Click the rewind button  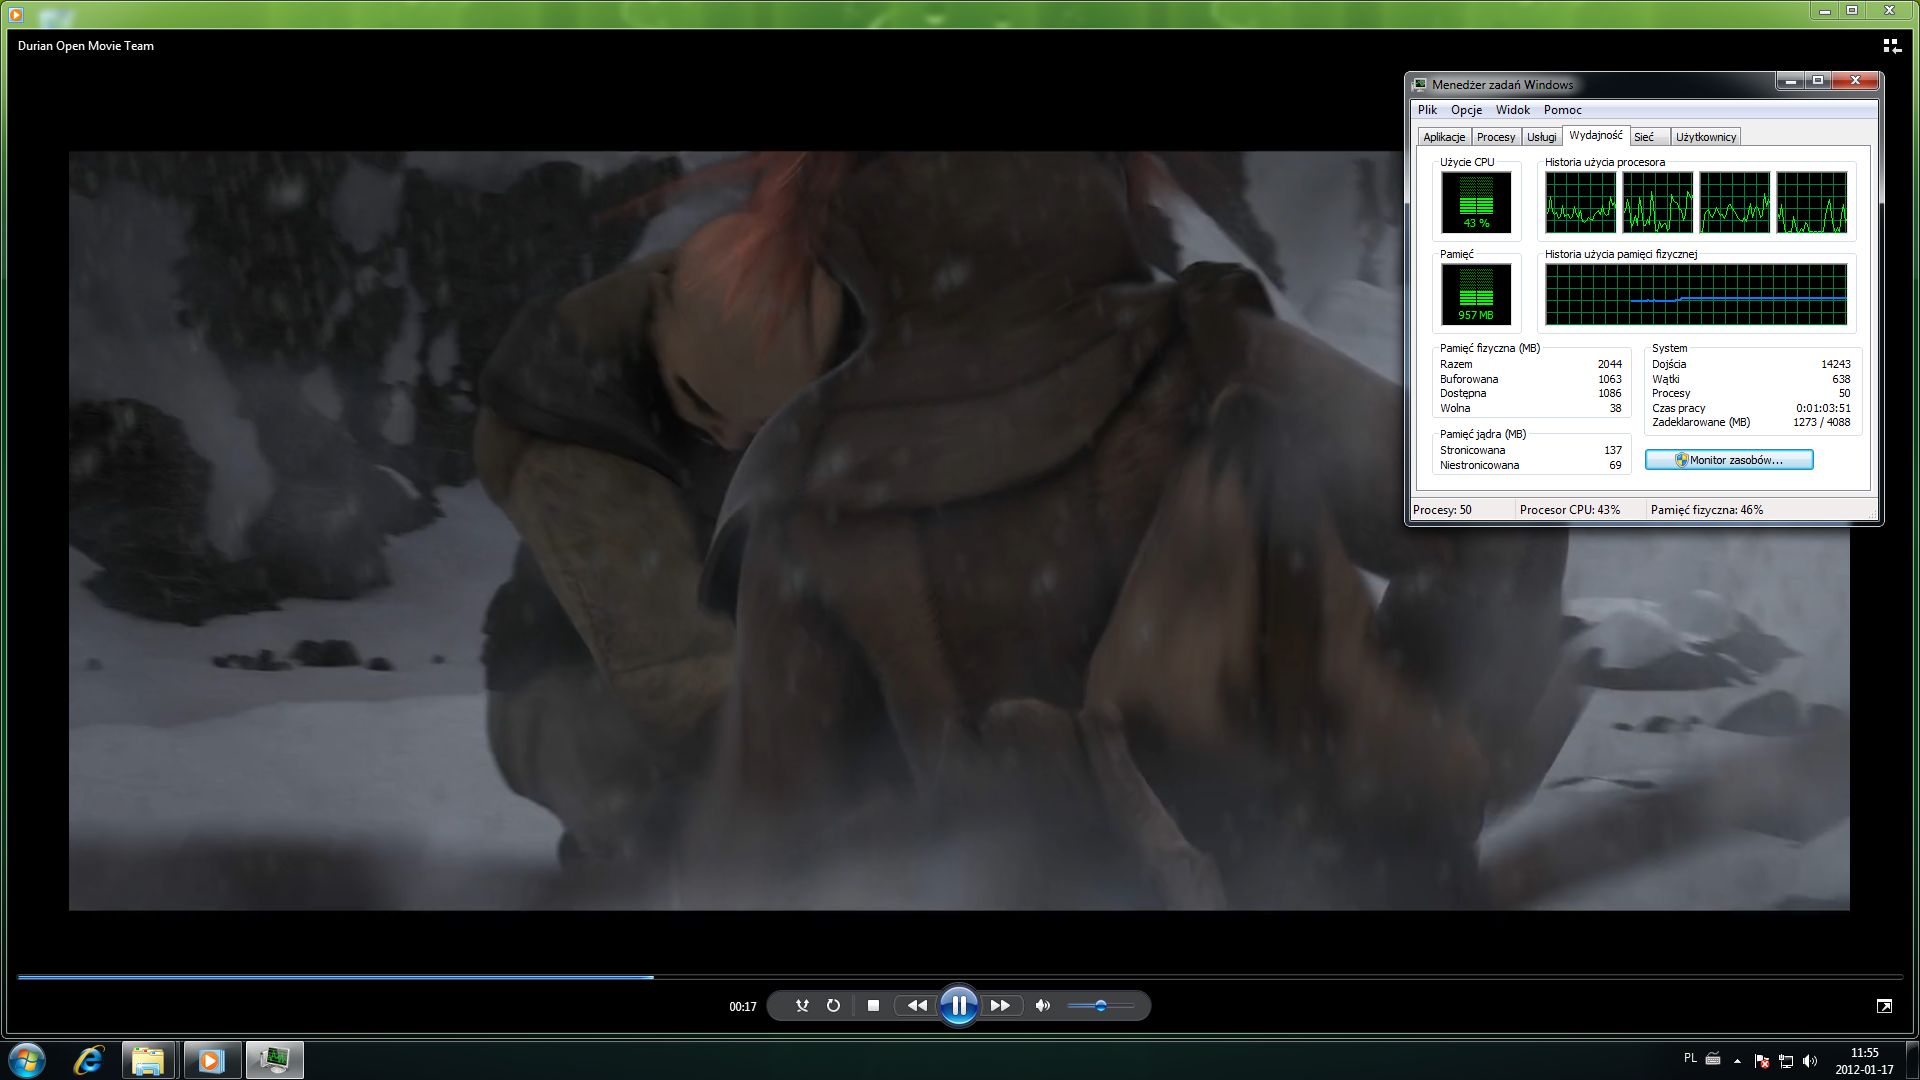pos(916,1006)
